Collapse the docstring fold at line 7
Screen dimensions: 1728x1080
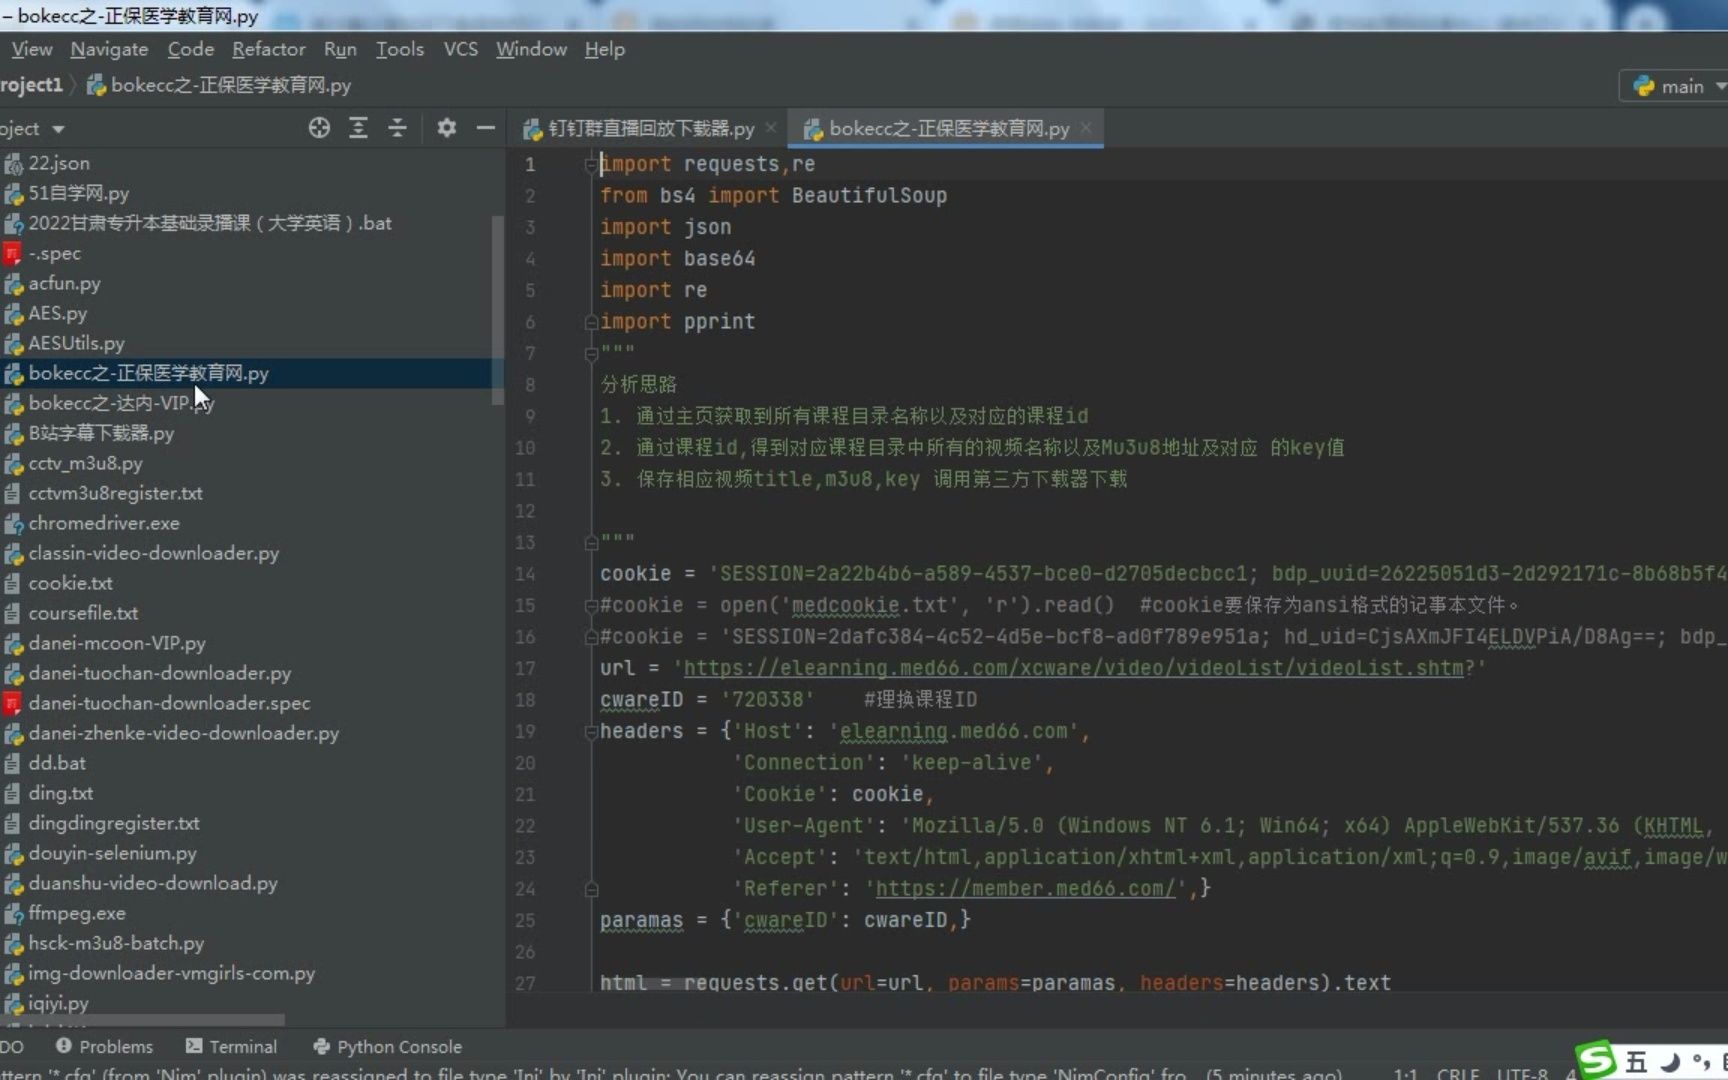[x=590, y=353]
